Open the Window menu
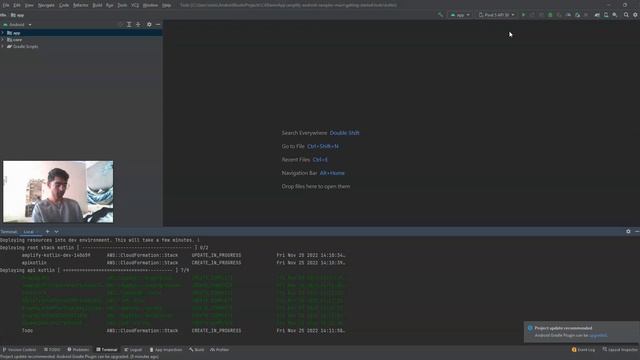 pyautogui.click(x=150, y=5)
